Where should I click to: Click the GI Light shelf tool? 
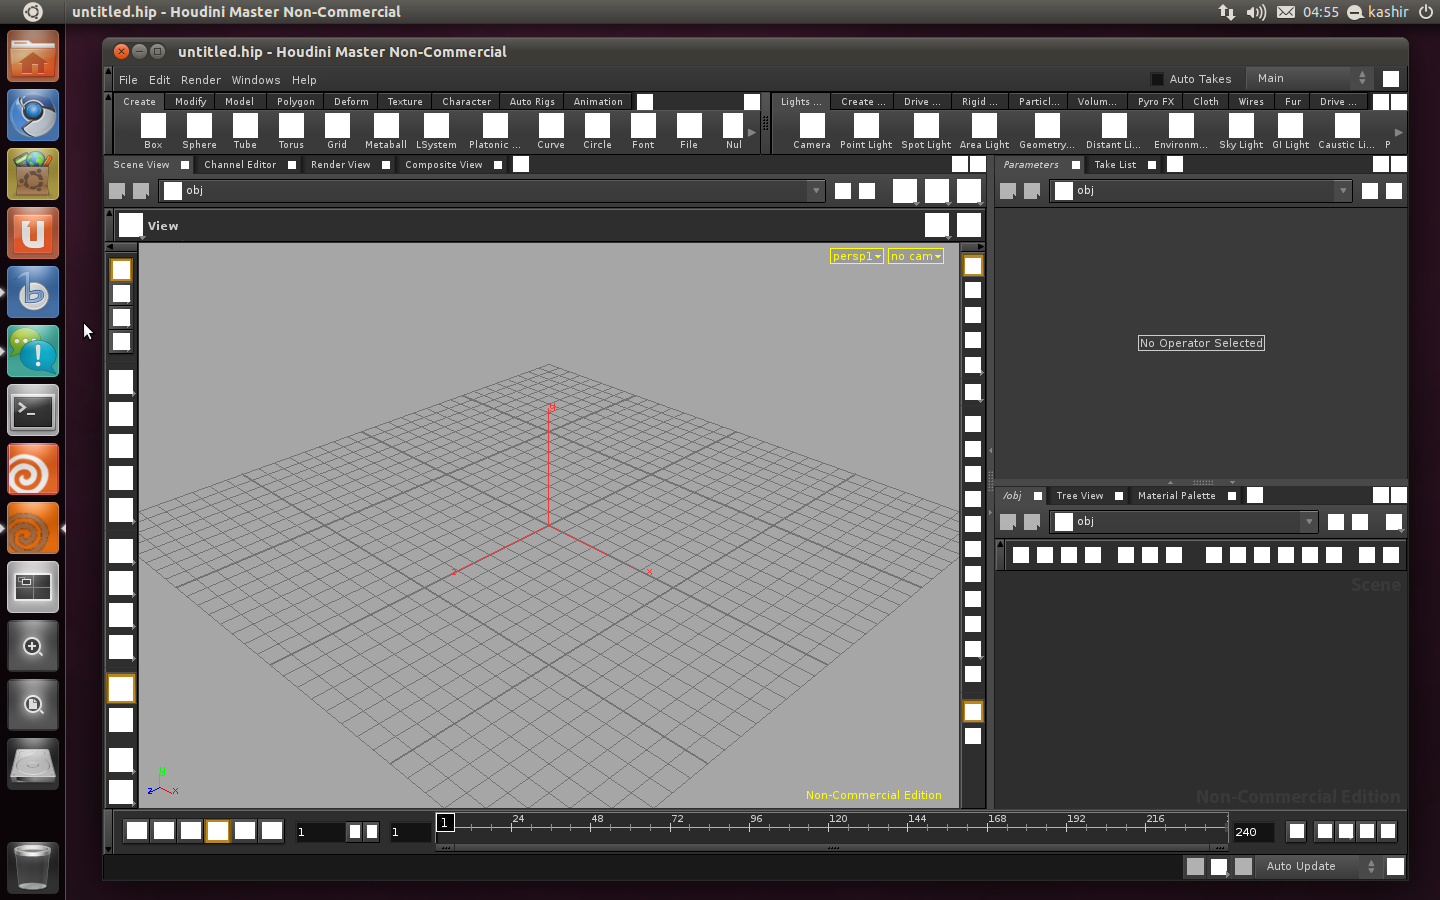(1290, 131)
